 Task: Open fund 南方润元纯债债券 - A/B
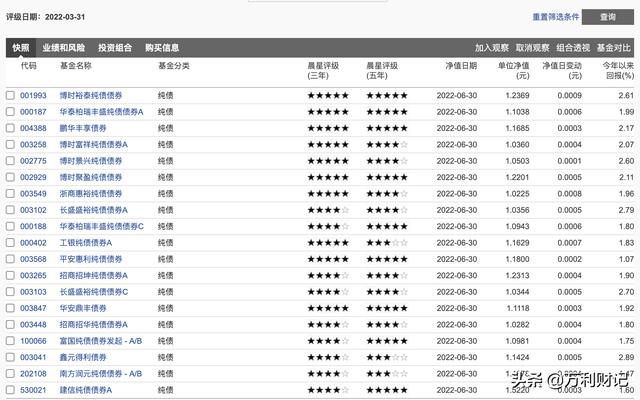(x=101, y=373)
